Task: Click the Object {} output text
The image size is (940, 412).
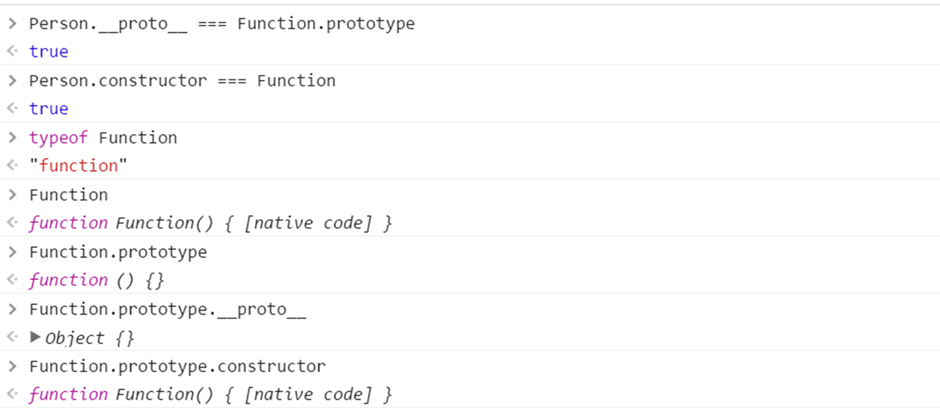Action: tap(90, 338)
